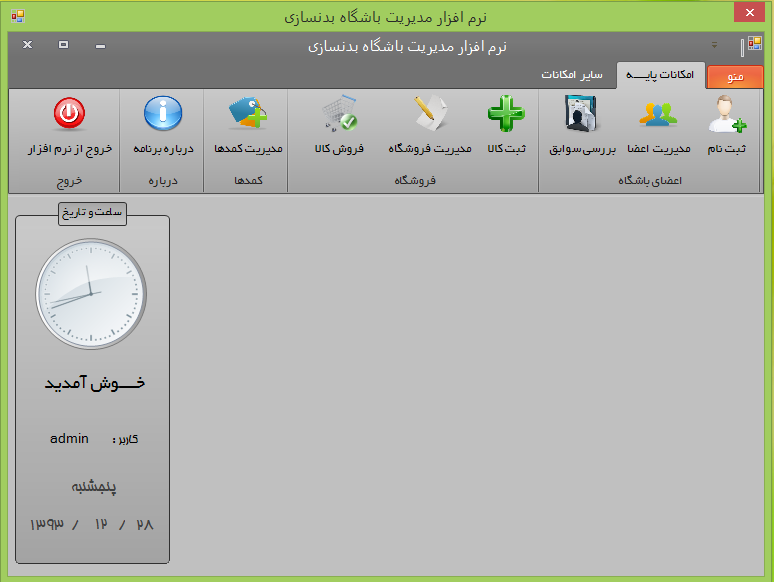This screenshot has height=582, width=774.
Task: Expand the quick access toolbar dropdown arrow
Action: click(x=714, y=46)
